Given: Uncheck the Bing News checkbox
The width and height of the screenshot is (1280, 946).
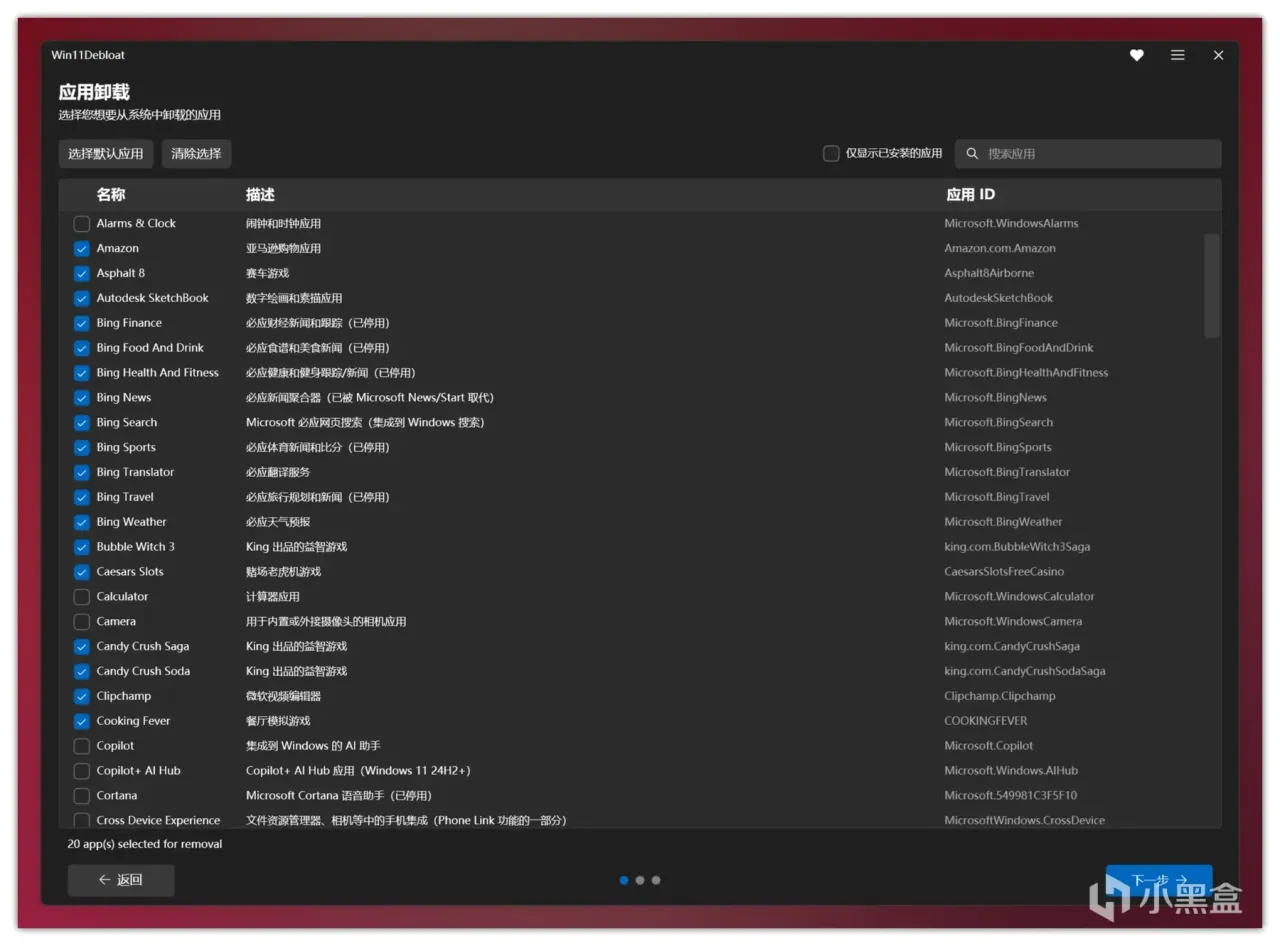Looking at the screenshot, I should [x=82, y=398].
